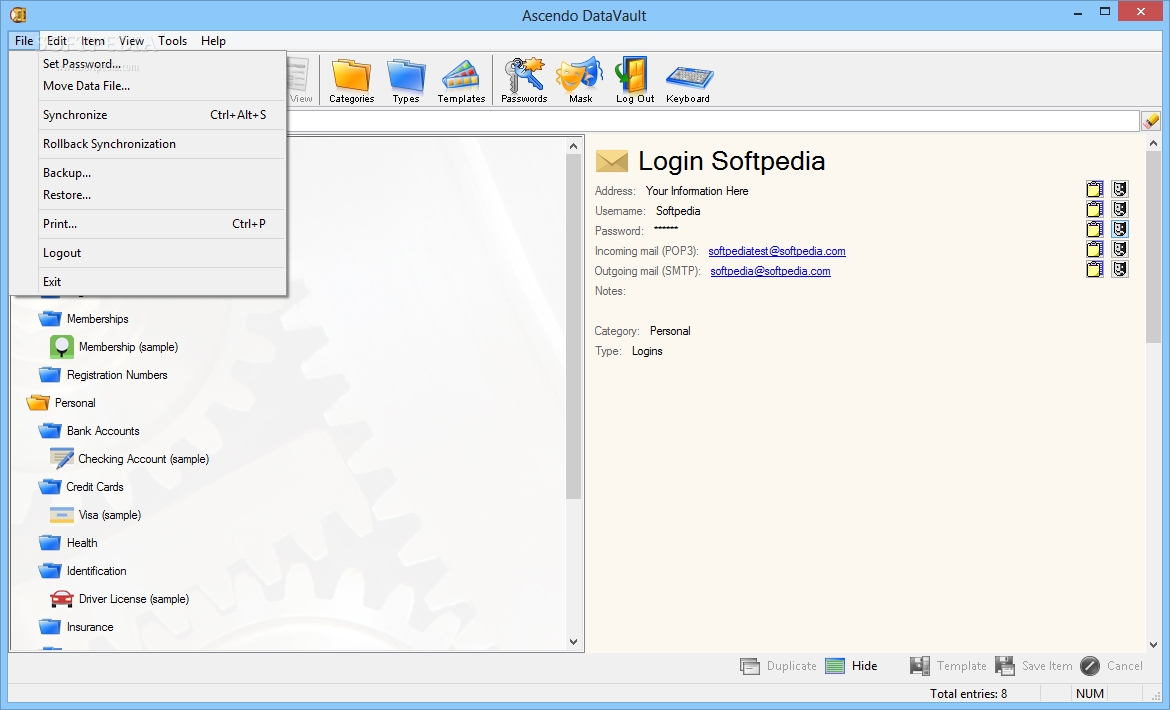Screen dimensions: 1170x710
Task: Select Rollback Synchronization menu entry
Action: 148,144
